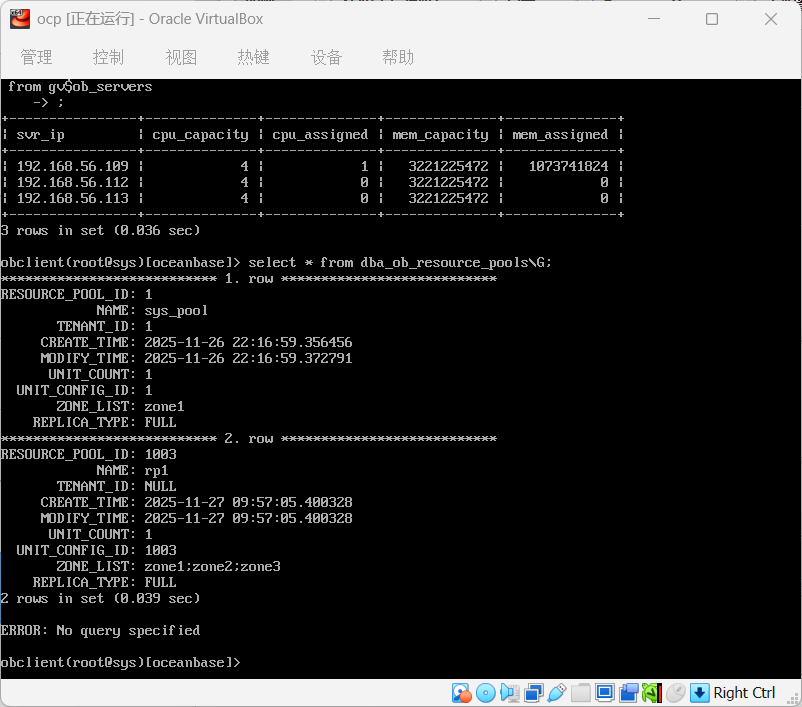Viewport: 802px width, 707px height.
Task: Open the 管理 menu
Action: [x=36, y=57]
